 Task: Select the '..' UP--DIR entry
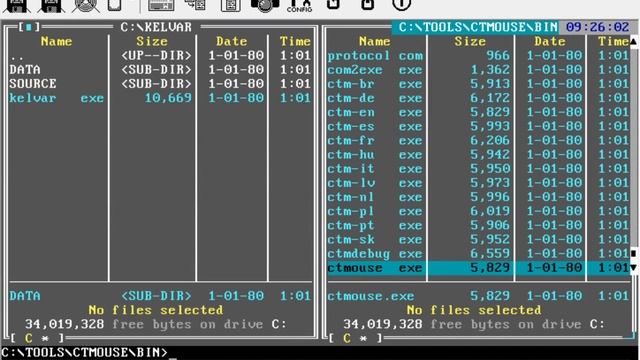(x=160, y=56)
